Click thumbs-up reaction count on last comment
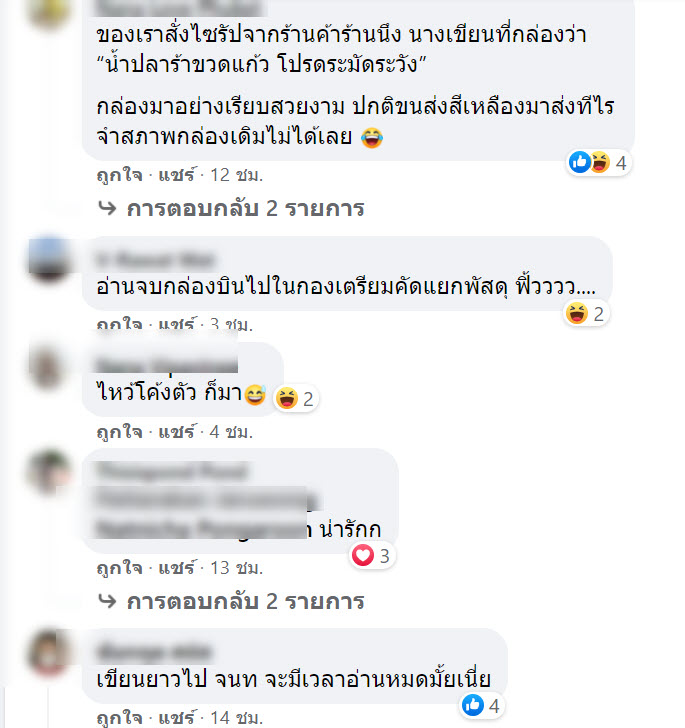 pyautogui.click(x=482, y=706)
